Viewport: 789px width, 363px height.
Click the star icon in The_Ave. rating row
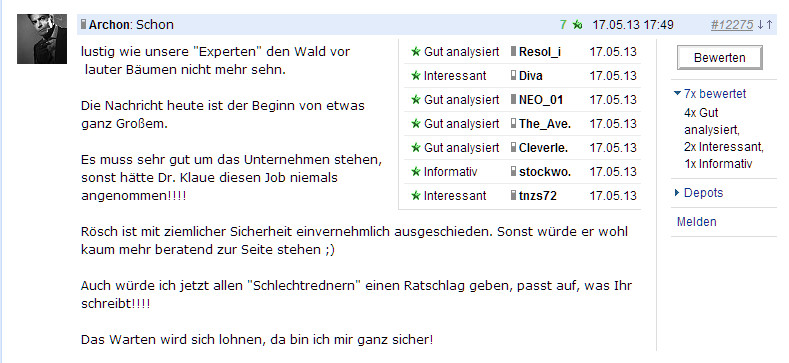(x=416, y=123)
